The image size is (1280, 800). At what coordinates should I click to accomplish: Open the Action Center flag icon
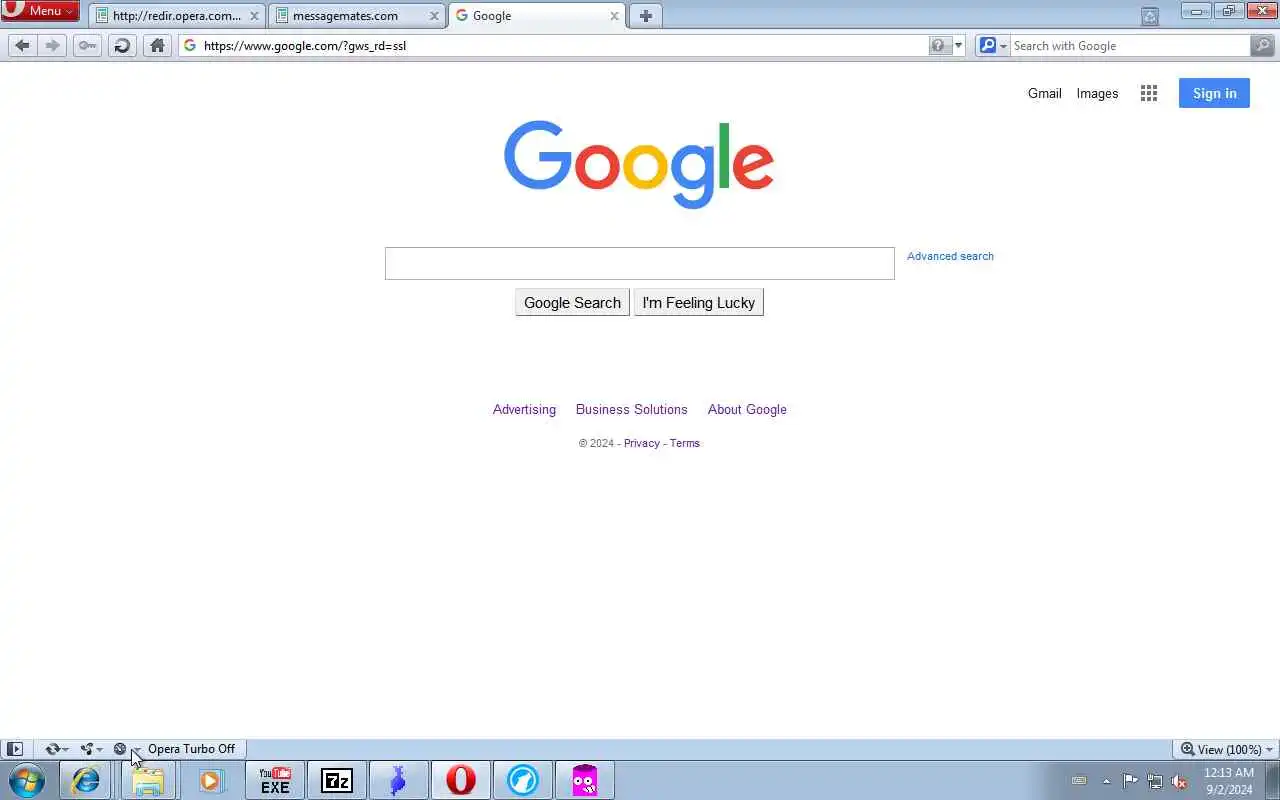pyautogui.click(x=1130, y=781)
